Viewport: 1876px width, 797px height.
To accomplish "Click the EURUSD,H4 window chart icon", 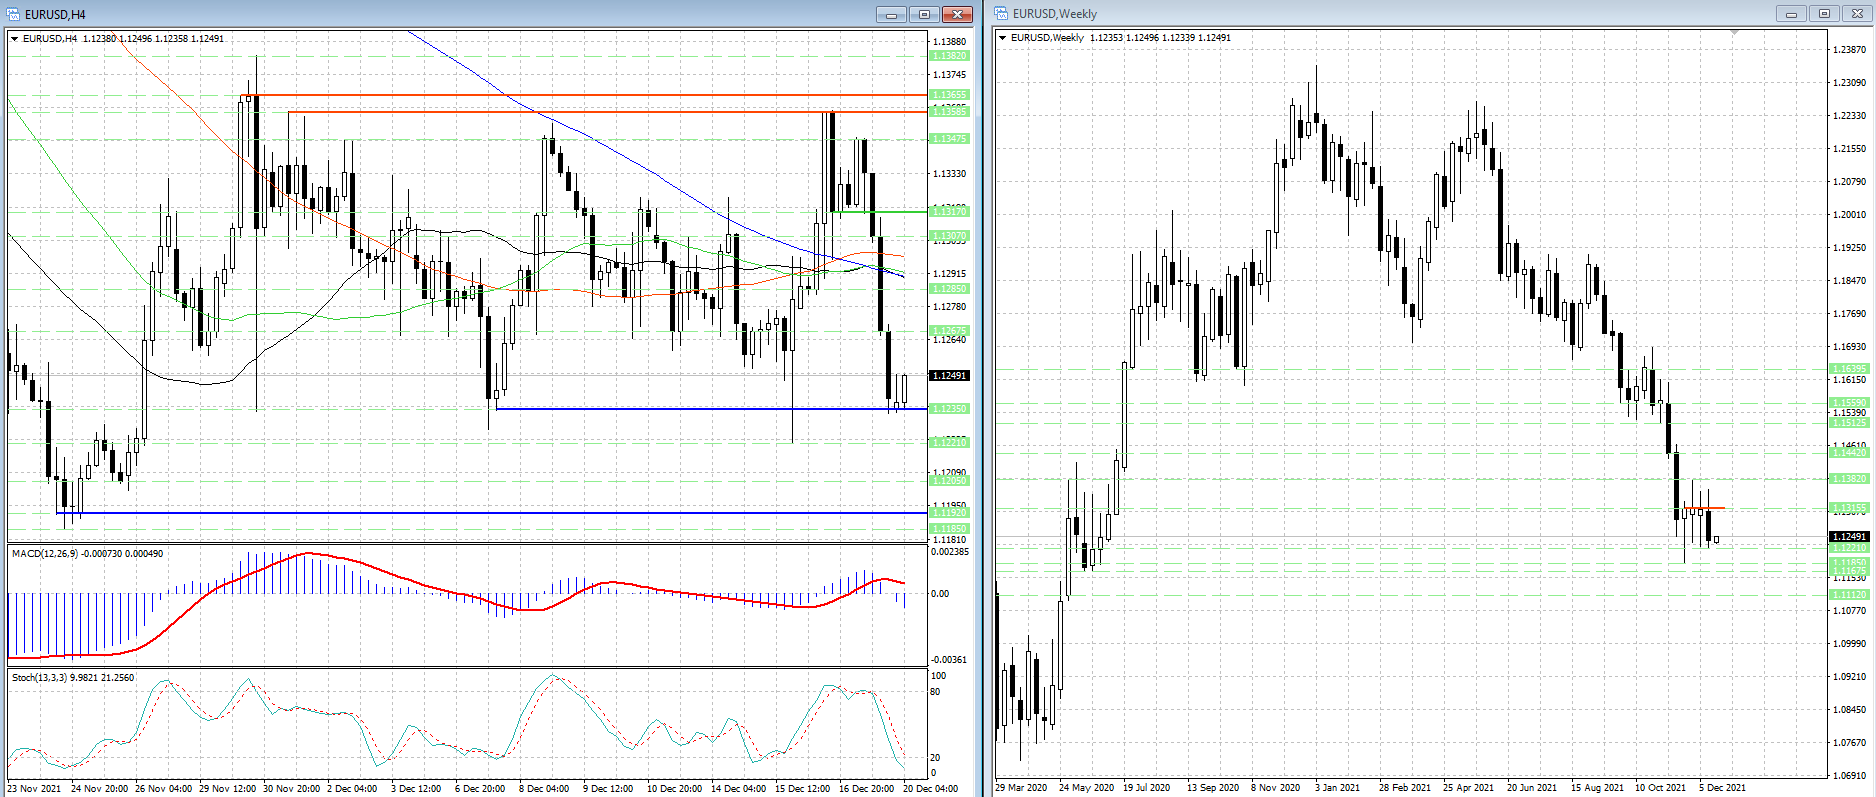I will click(x=13, y=14).
